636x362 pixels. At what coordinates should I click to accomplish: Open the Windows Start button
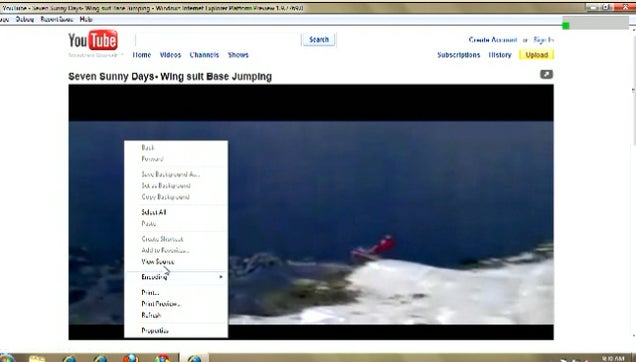pos(7,358)
